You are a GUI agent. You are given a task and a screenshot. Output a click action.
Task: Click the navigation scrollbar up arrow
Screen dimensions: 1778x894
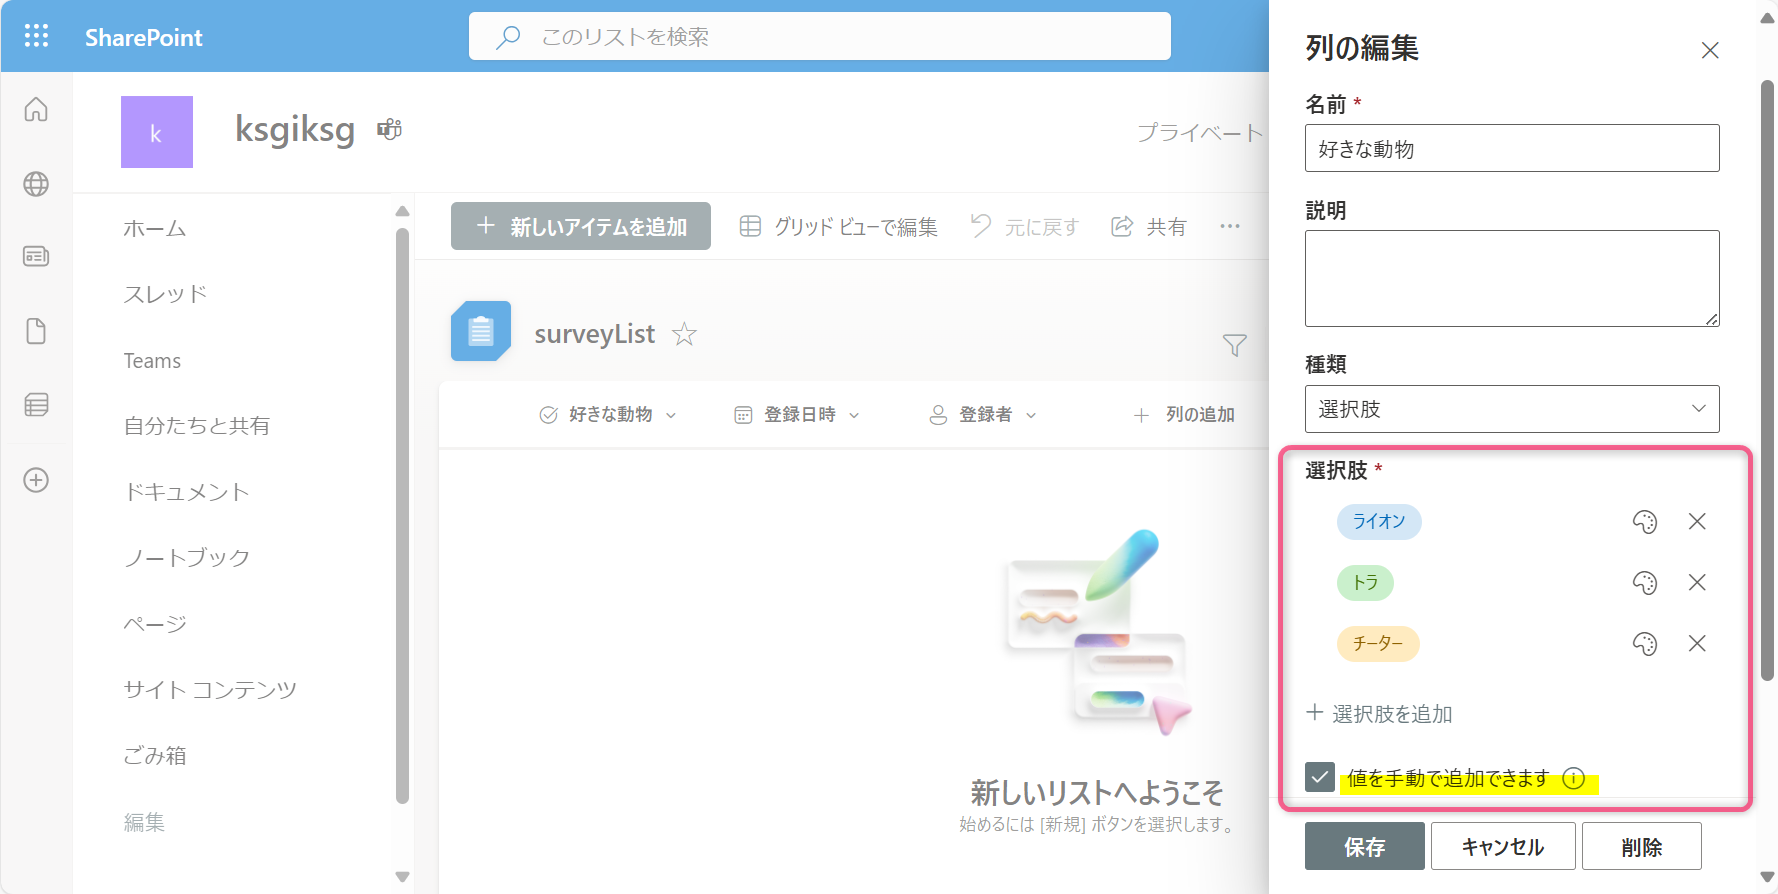click(402, 211)
